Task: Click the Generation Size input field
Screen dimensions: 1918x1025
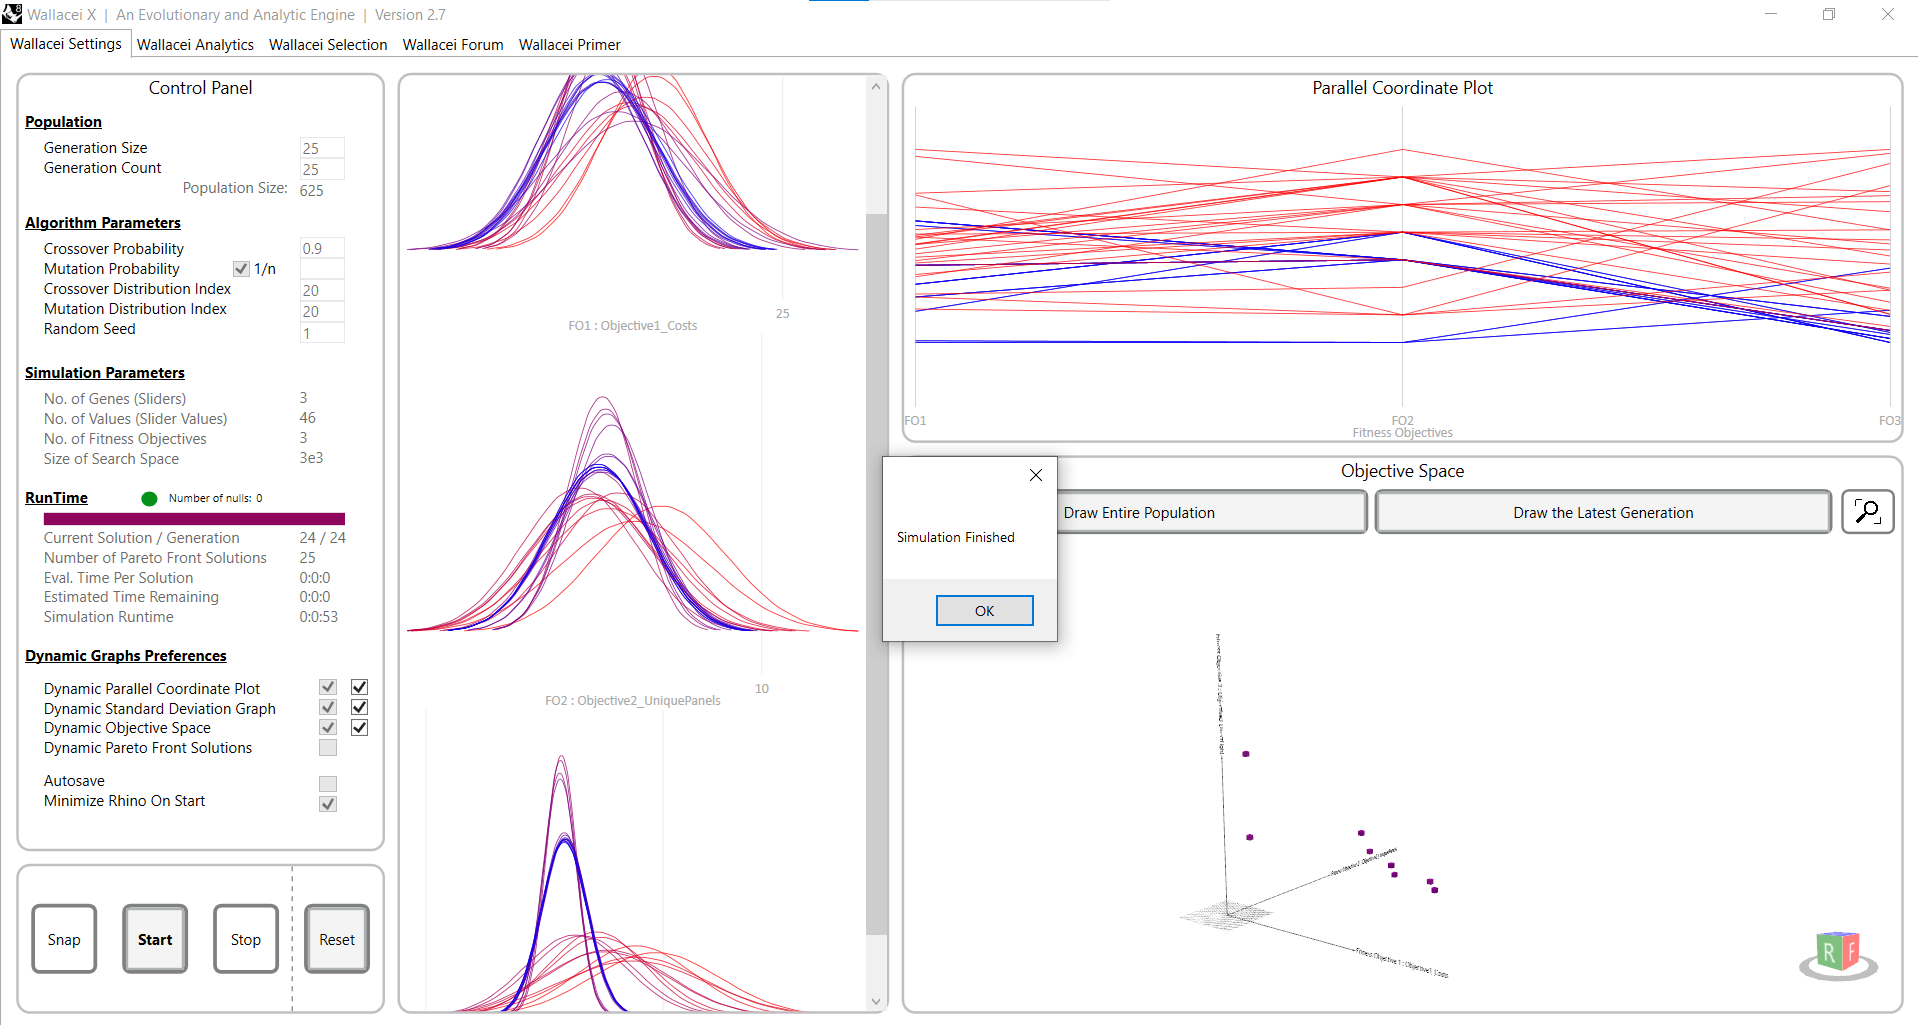Action: (x=321, y=148)
